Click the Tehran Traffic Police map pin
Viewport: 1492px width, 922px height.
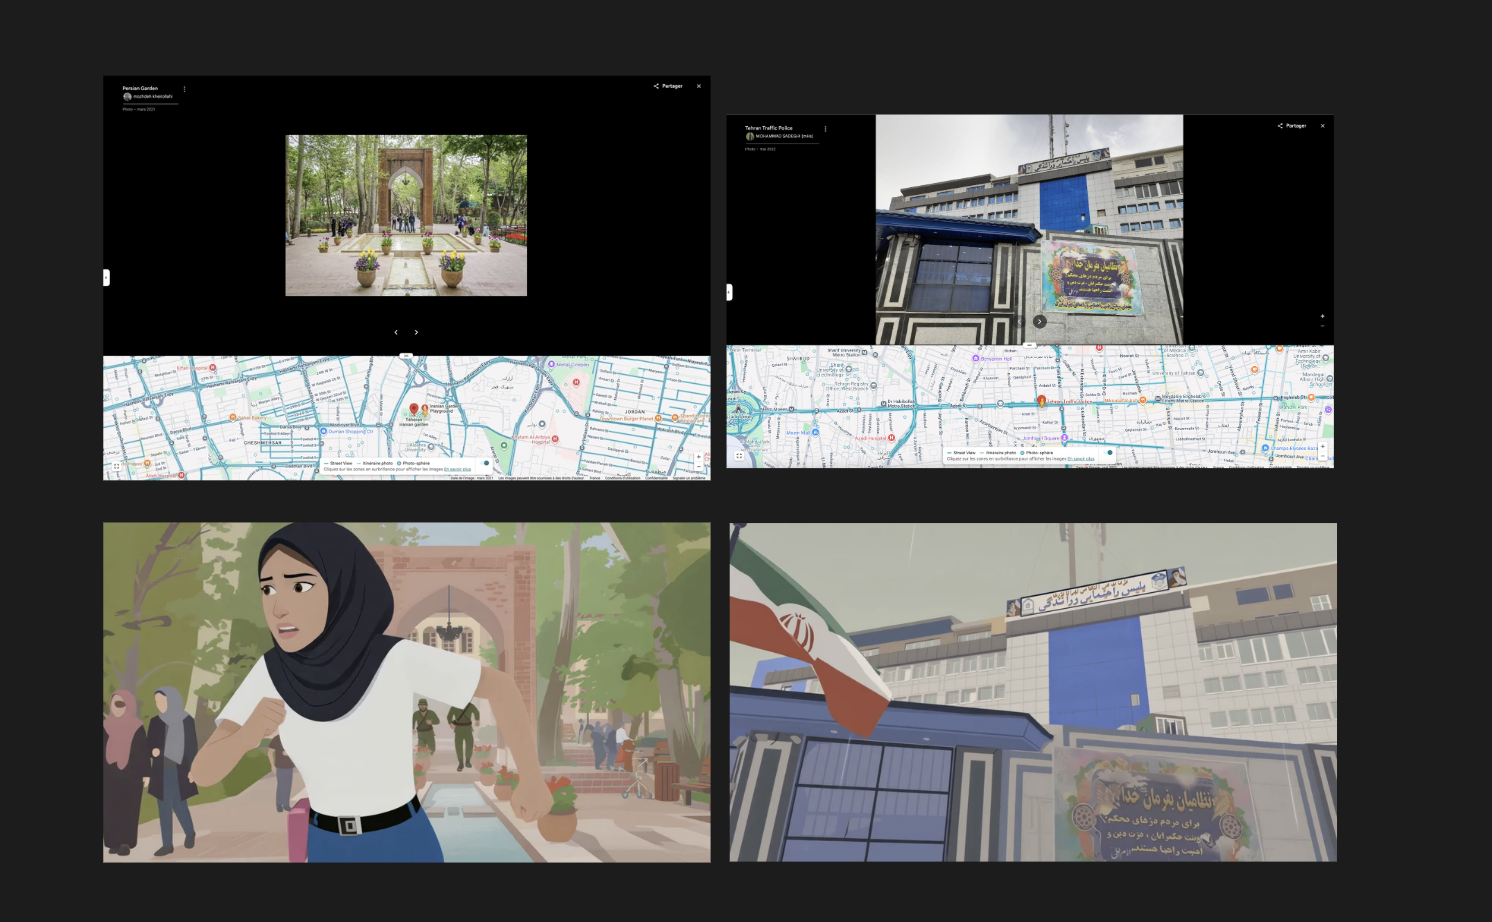1041,400
